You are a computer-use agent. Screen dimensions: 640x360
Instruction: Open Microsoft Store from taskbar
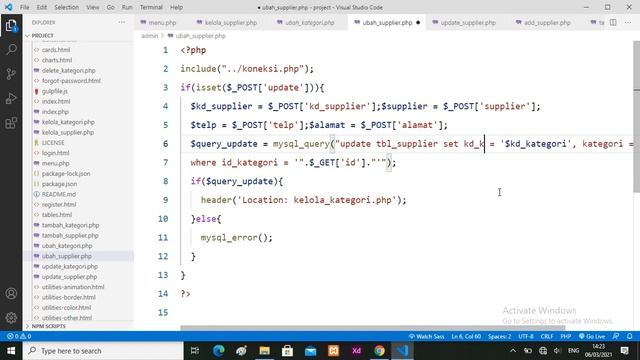287,351
